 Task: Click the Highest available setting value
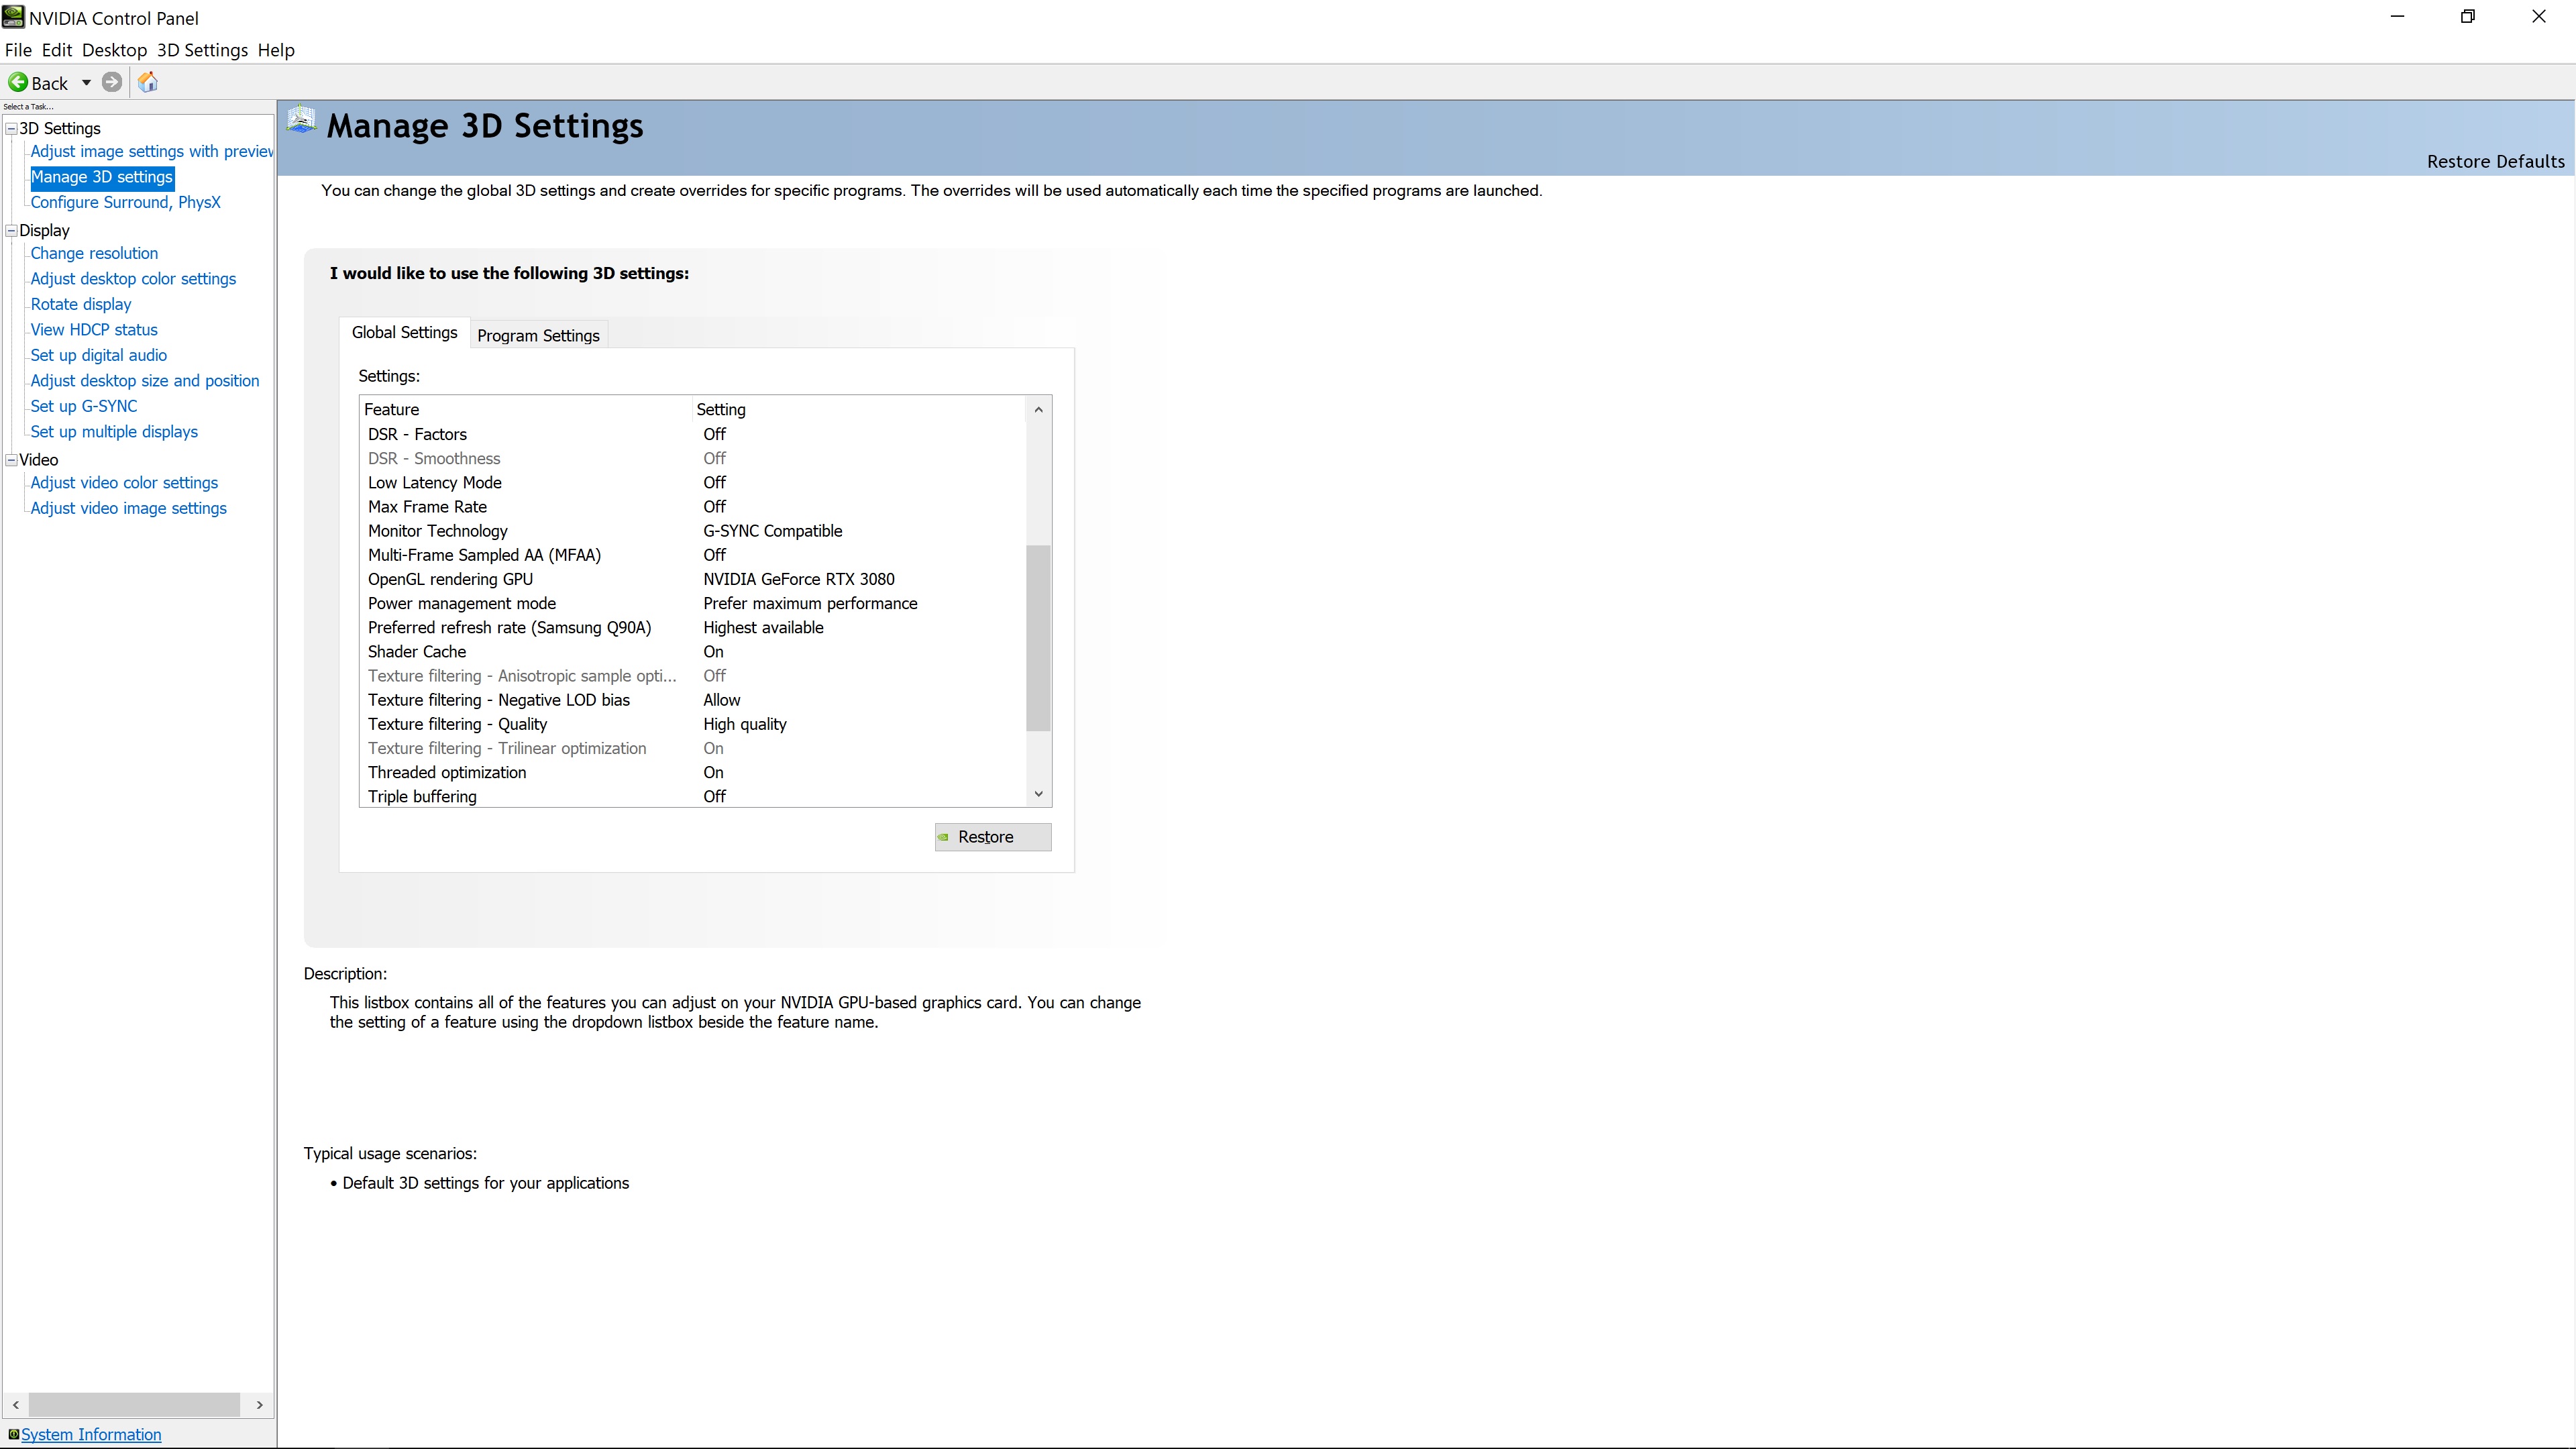coord(763,628)
